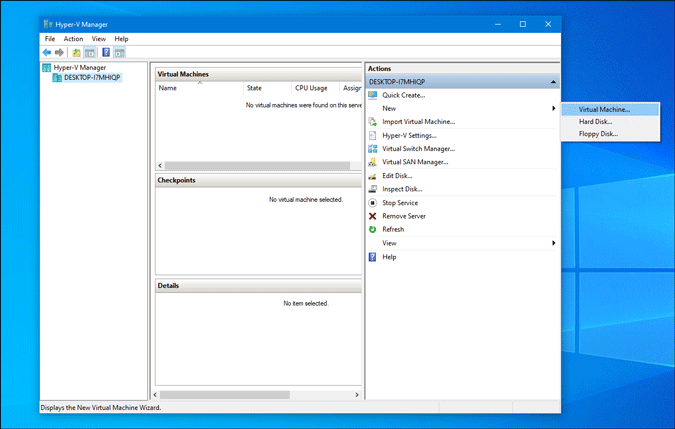The height and width of the screenshot is (429, 675).
Task: Click the Stop Service circle icon
Action: [373, 203]
